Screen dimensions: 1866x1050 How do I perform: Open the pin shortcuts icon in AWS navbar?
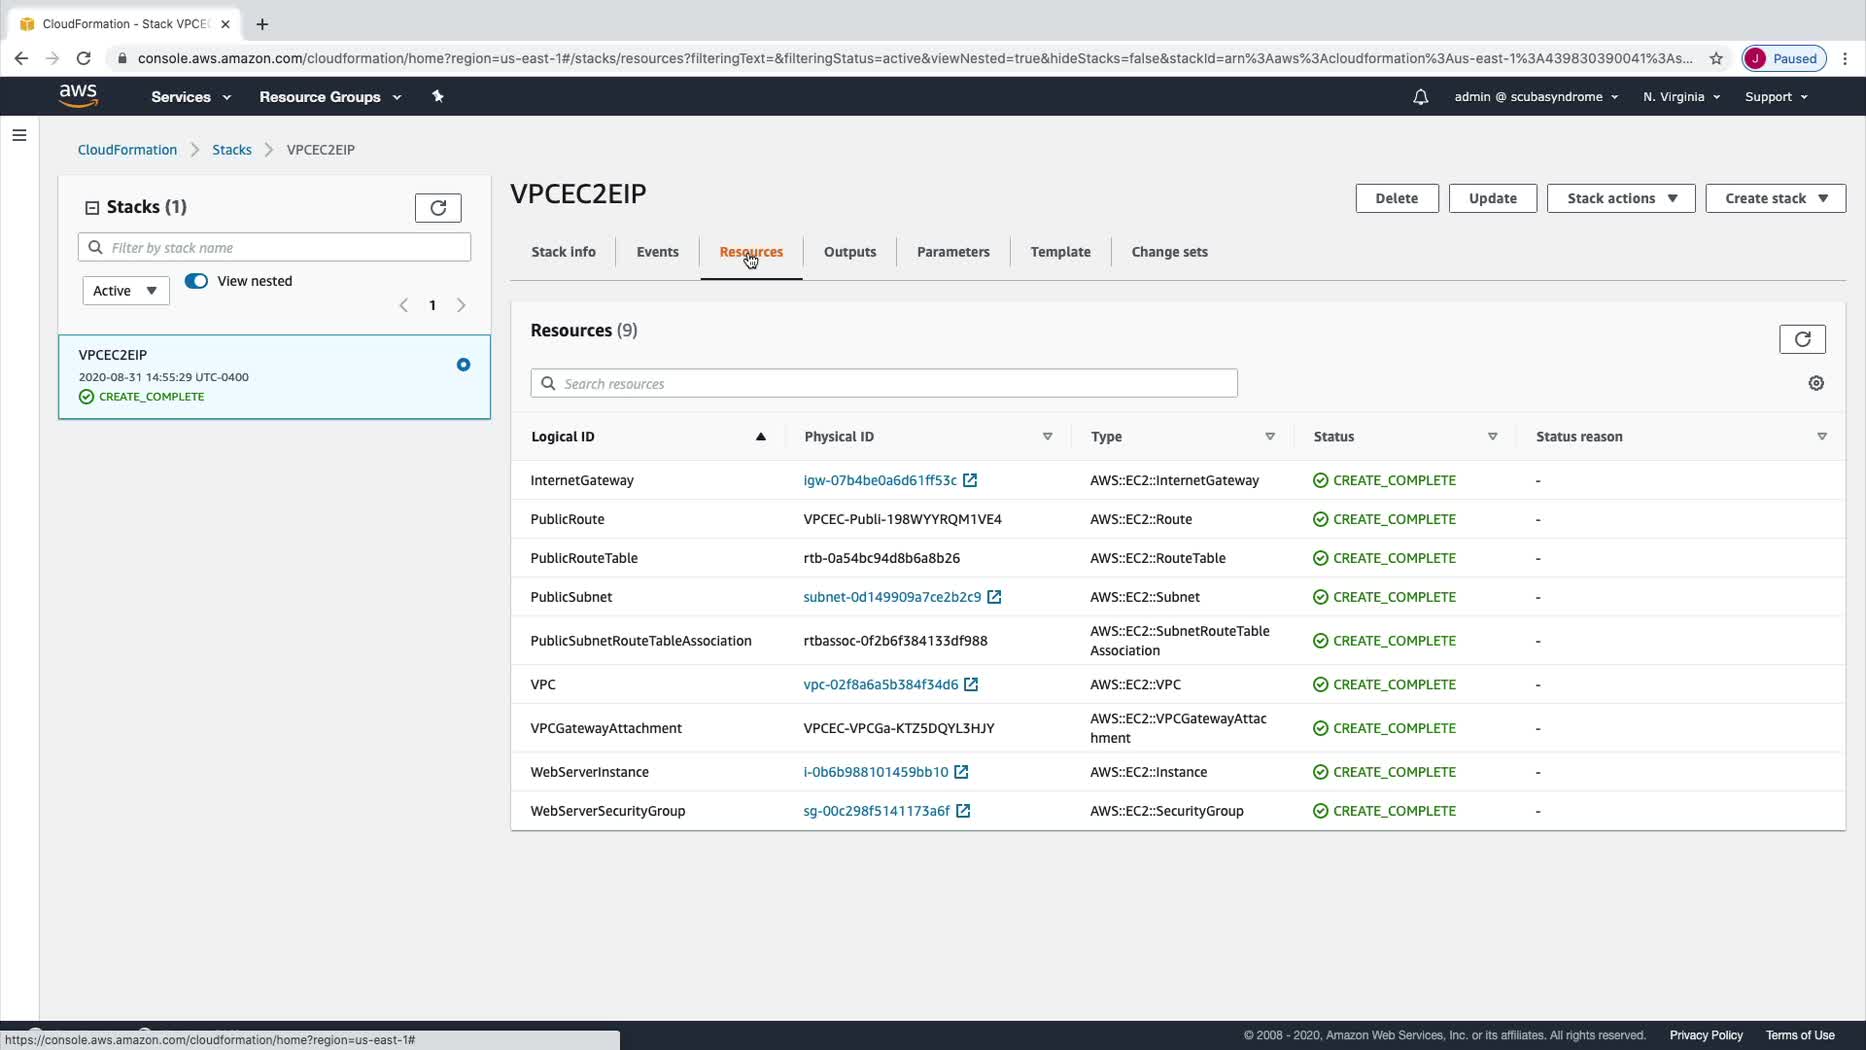click(437, 96)
